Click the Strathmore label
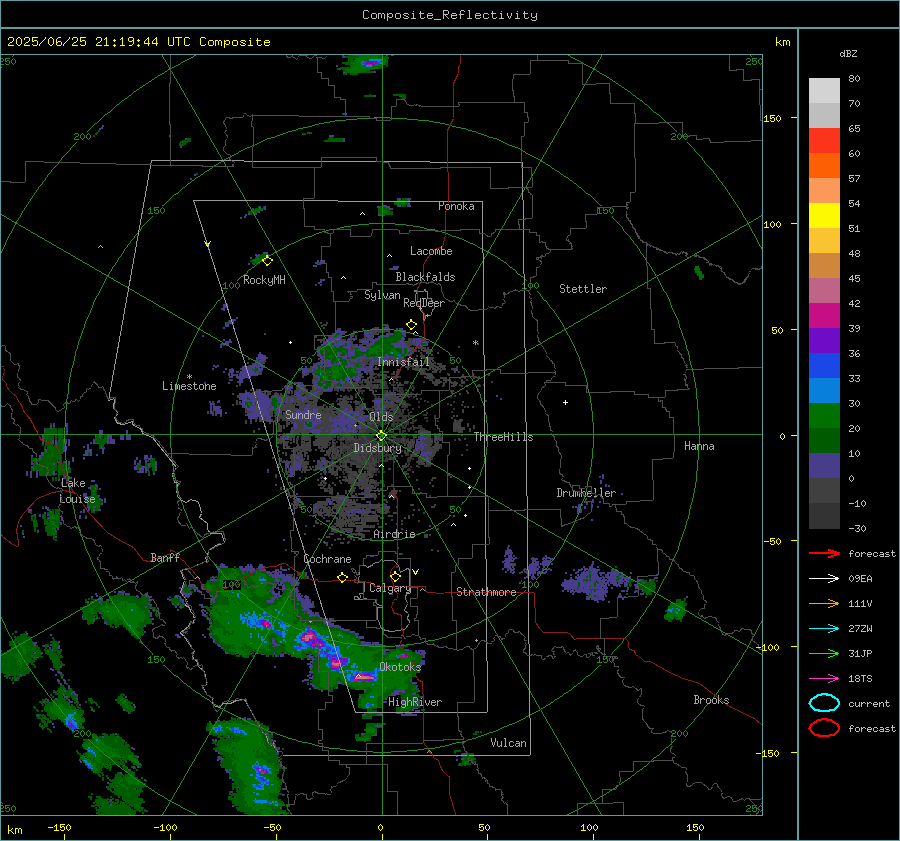Screen dimensions: 900x841 (x=486, y=592)
